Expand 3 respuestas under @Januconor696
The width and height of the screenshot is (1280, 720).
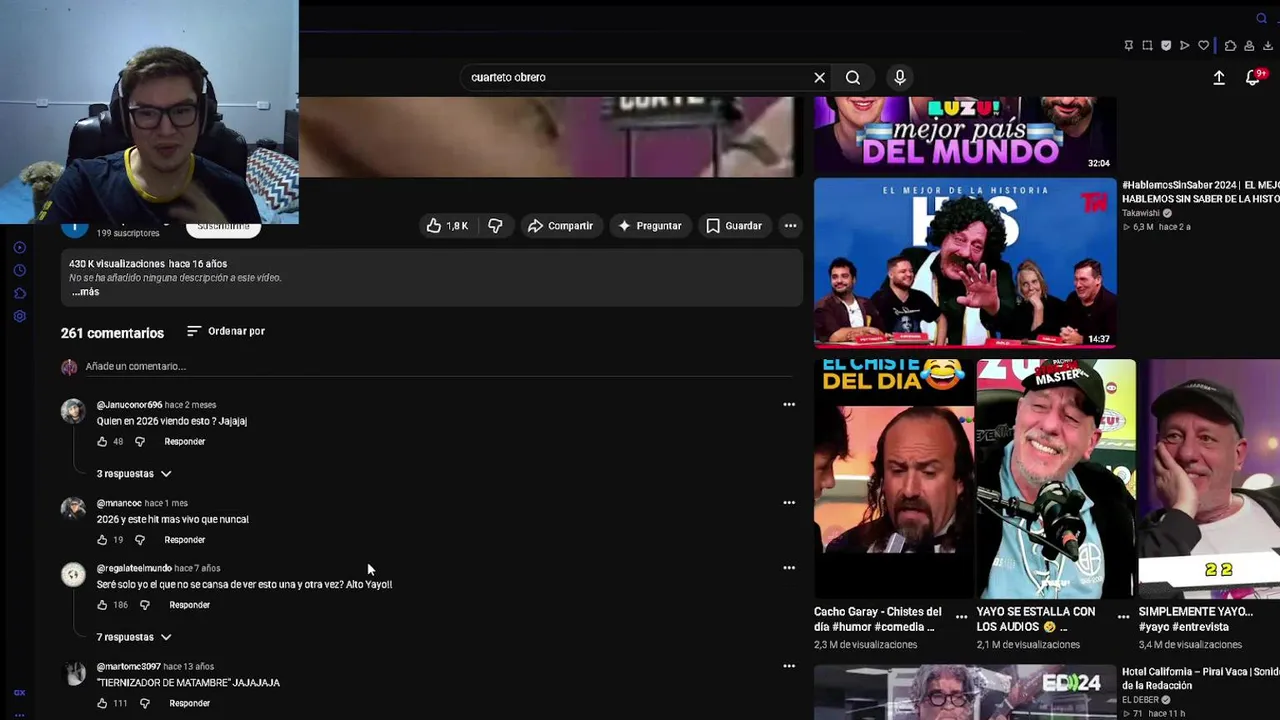(134, 474)
